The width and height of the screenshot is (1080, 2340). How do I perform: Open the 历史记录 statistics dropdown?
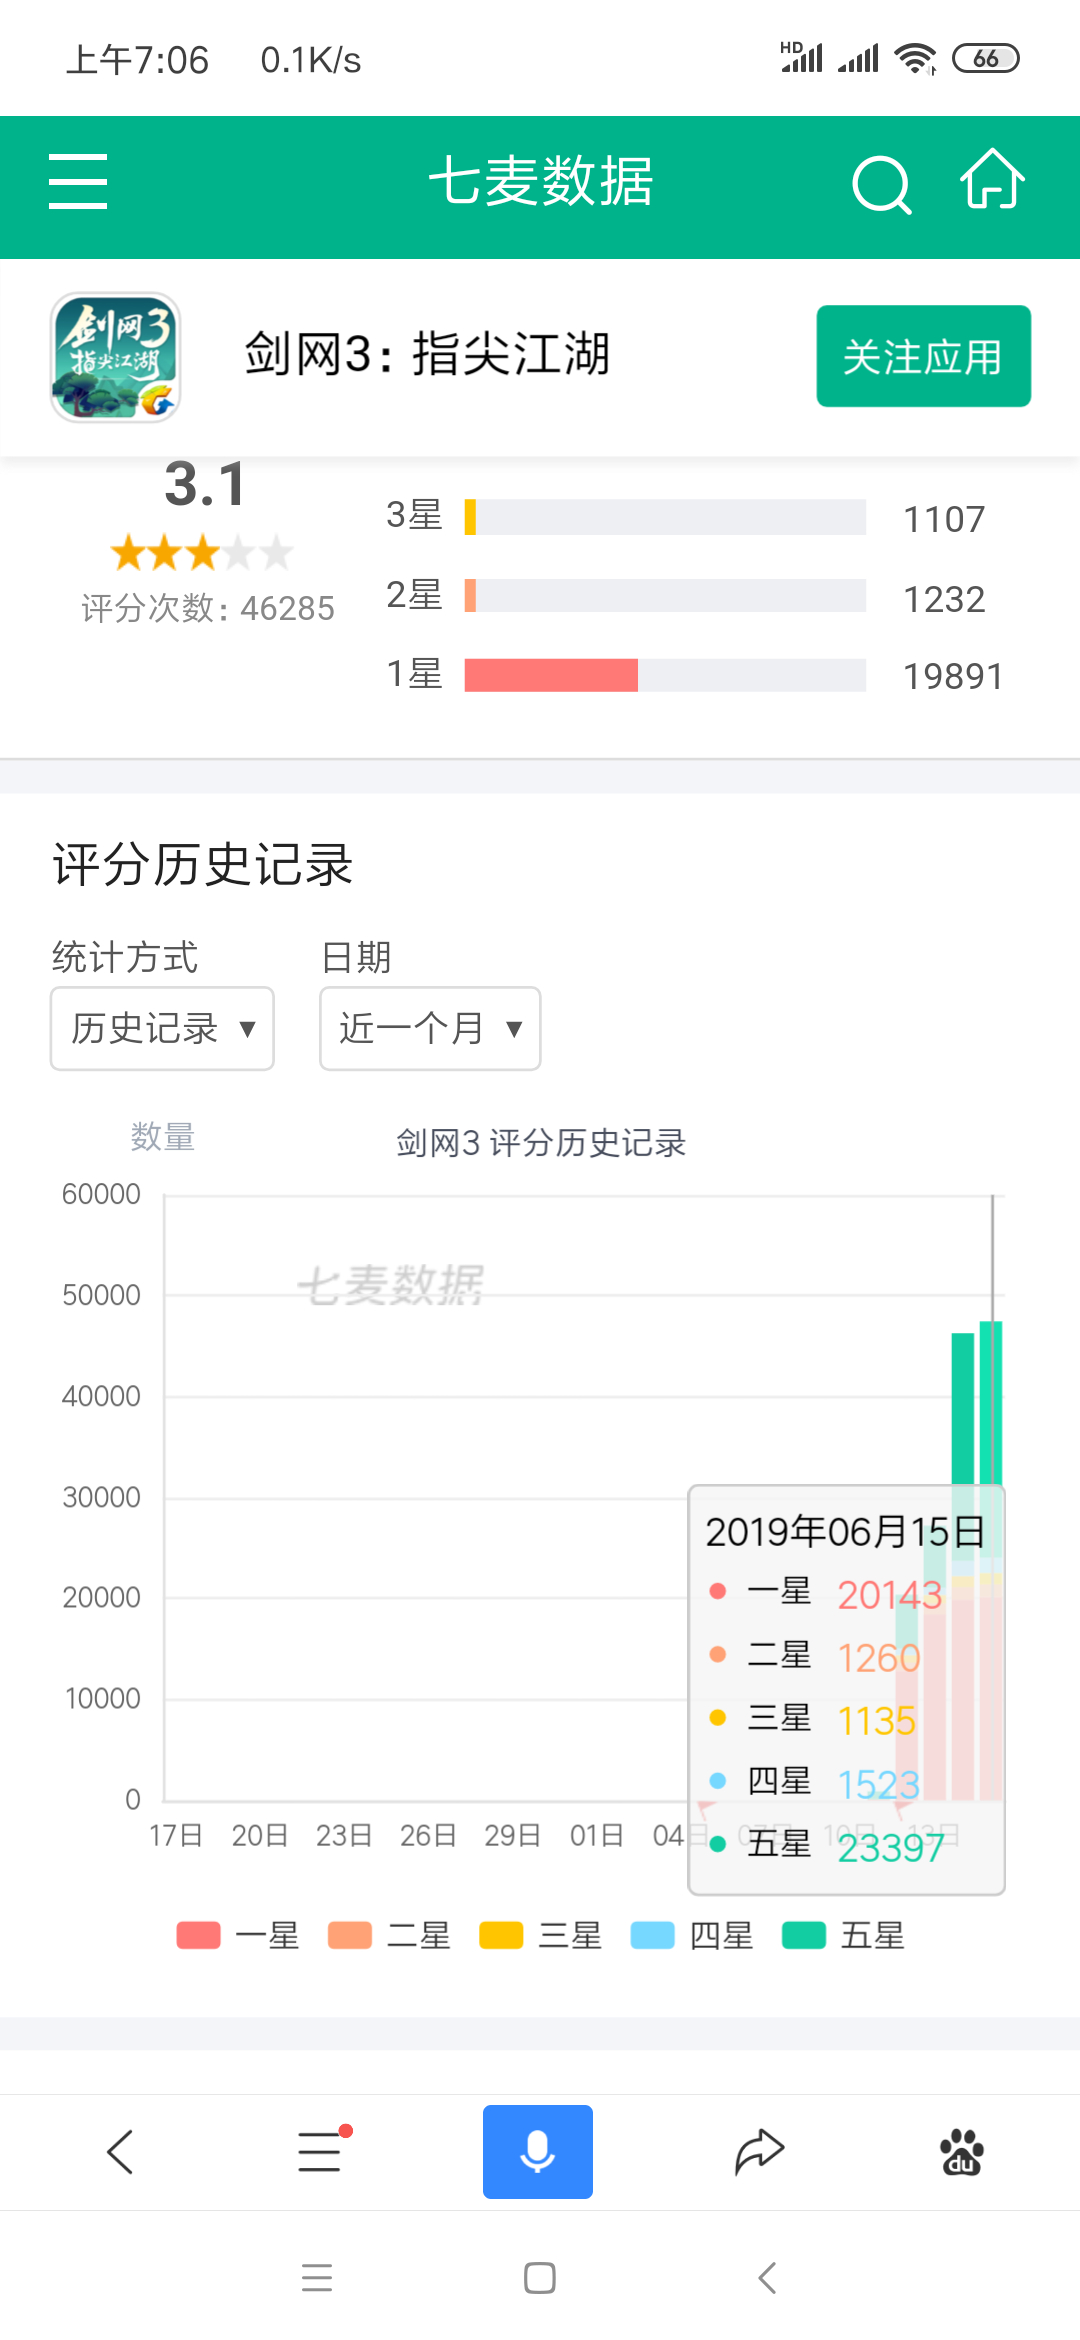click(x=162, y=1028)
